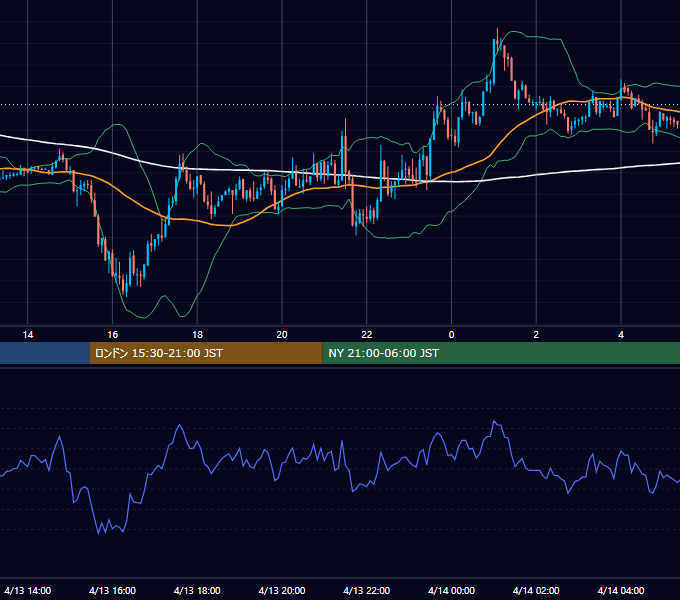Click the 16 hour label on price chart
This screenshot has width=680, height=600.
coord(112,335)
